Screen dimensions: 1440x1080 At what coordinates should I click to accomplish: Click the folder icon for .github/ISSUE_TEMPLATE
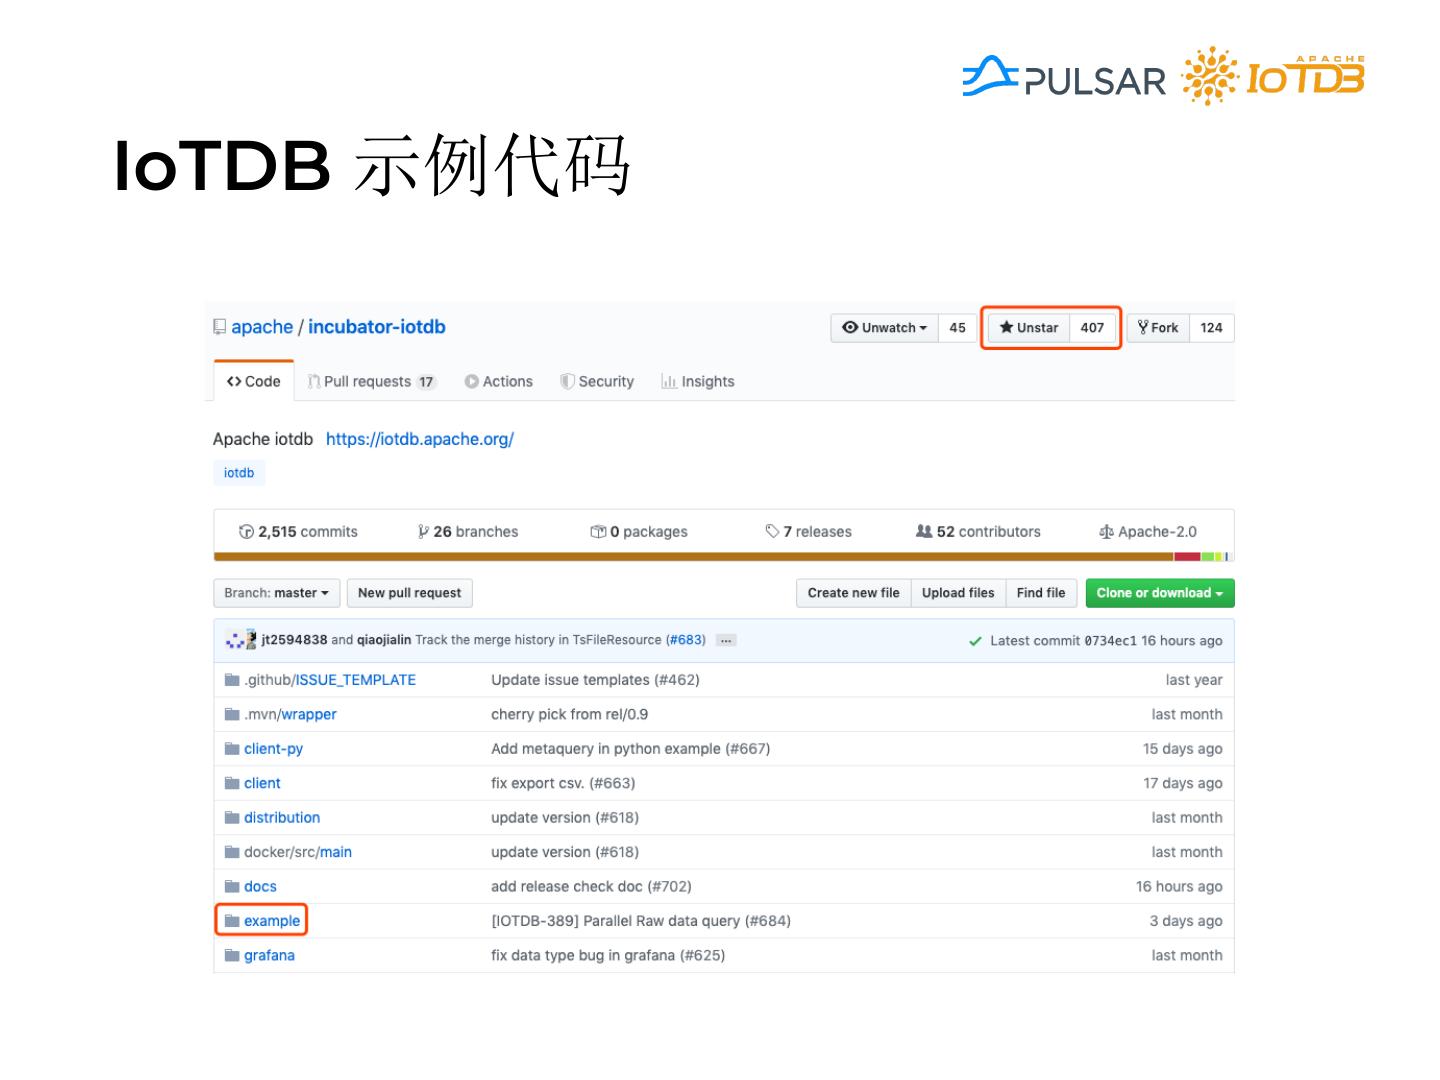coord(232,680)
